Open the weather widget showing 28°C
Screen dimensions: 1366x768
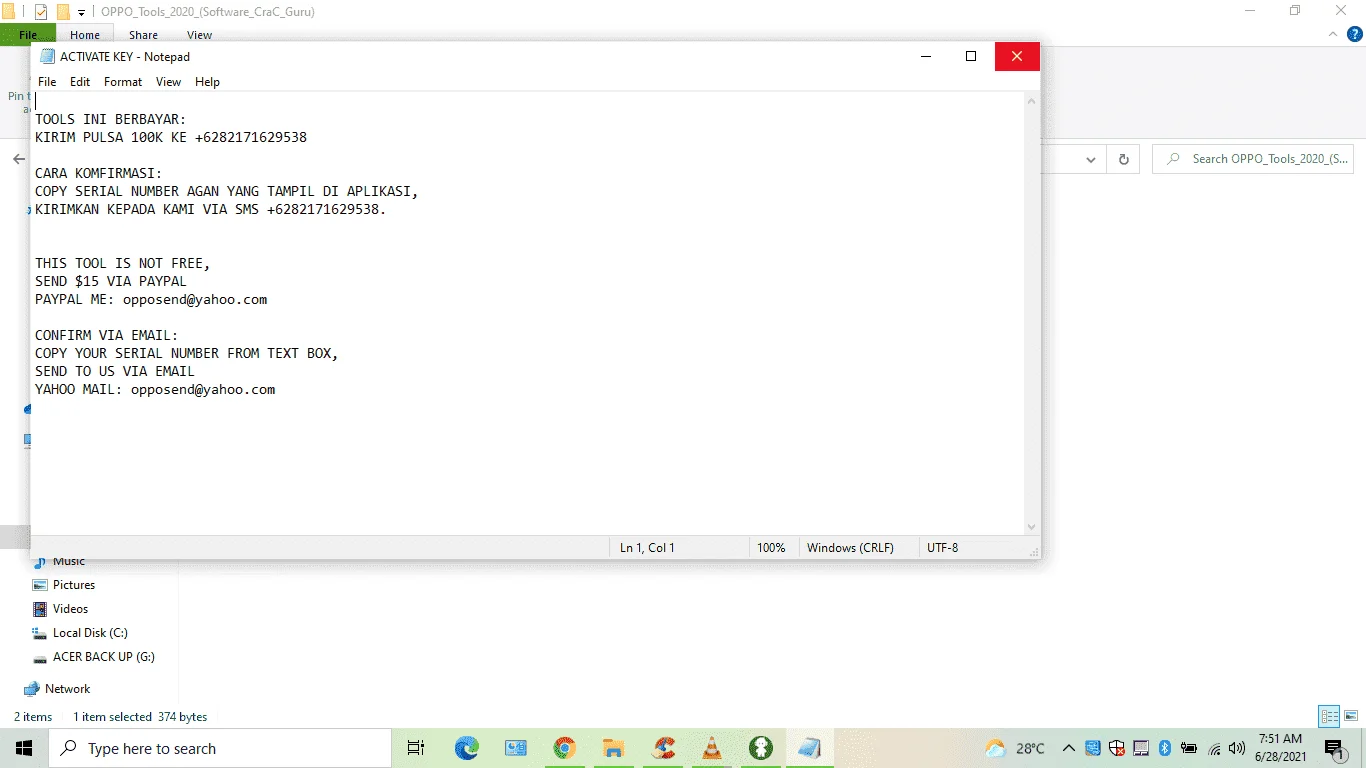point(1015,748)
